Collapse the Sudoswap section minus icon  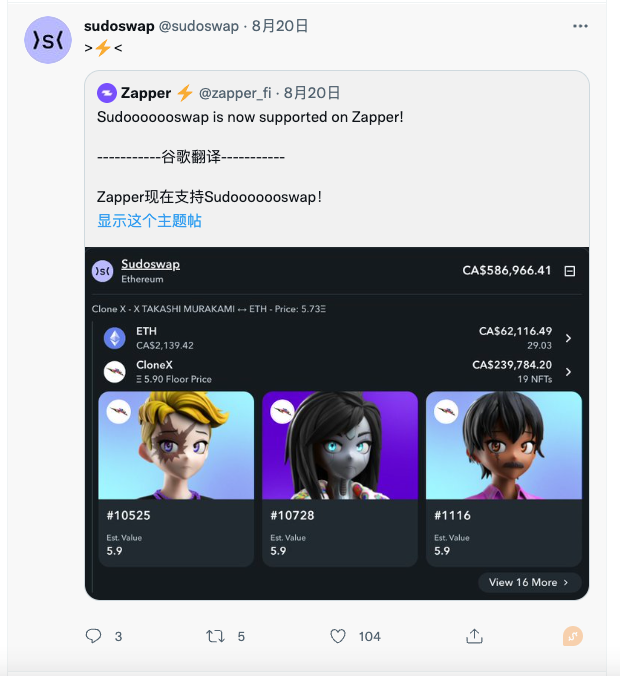pos(570,271)
